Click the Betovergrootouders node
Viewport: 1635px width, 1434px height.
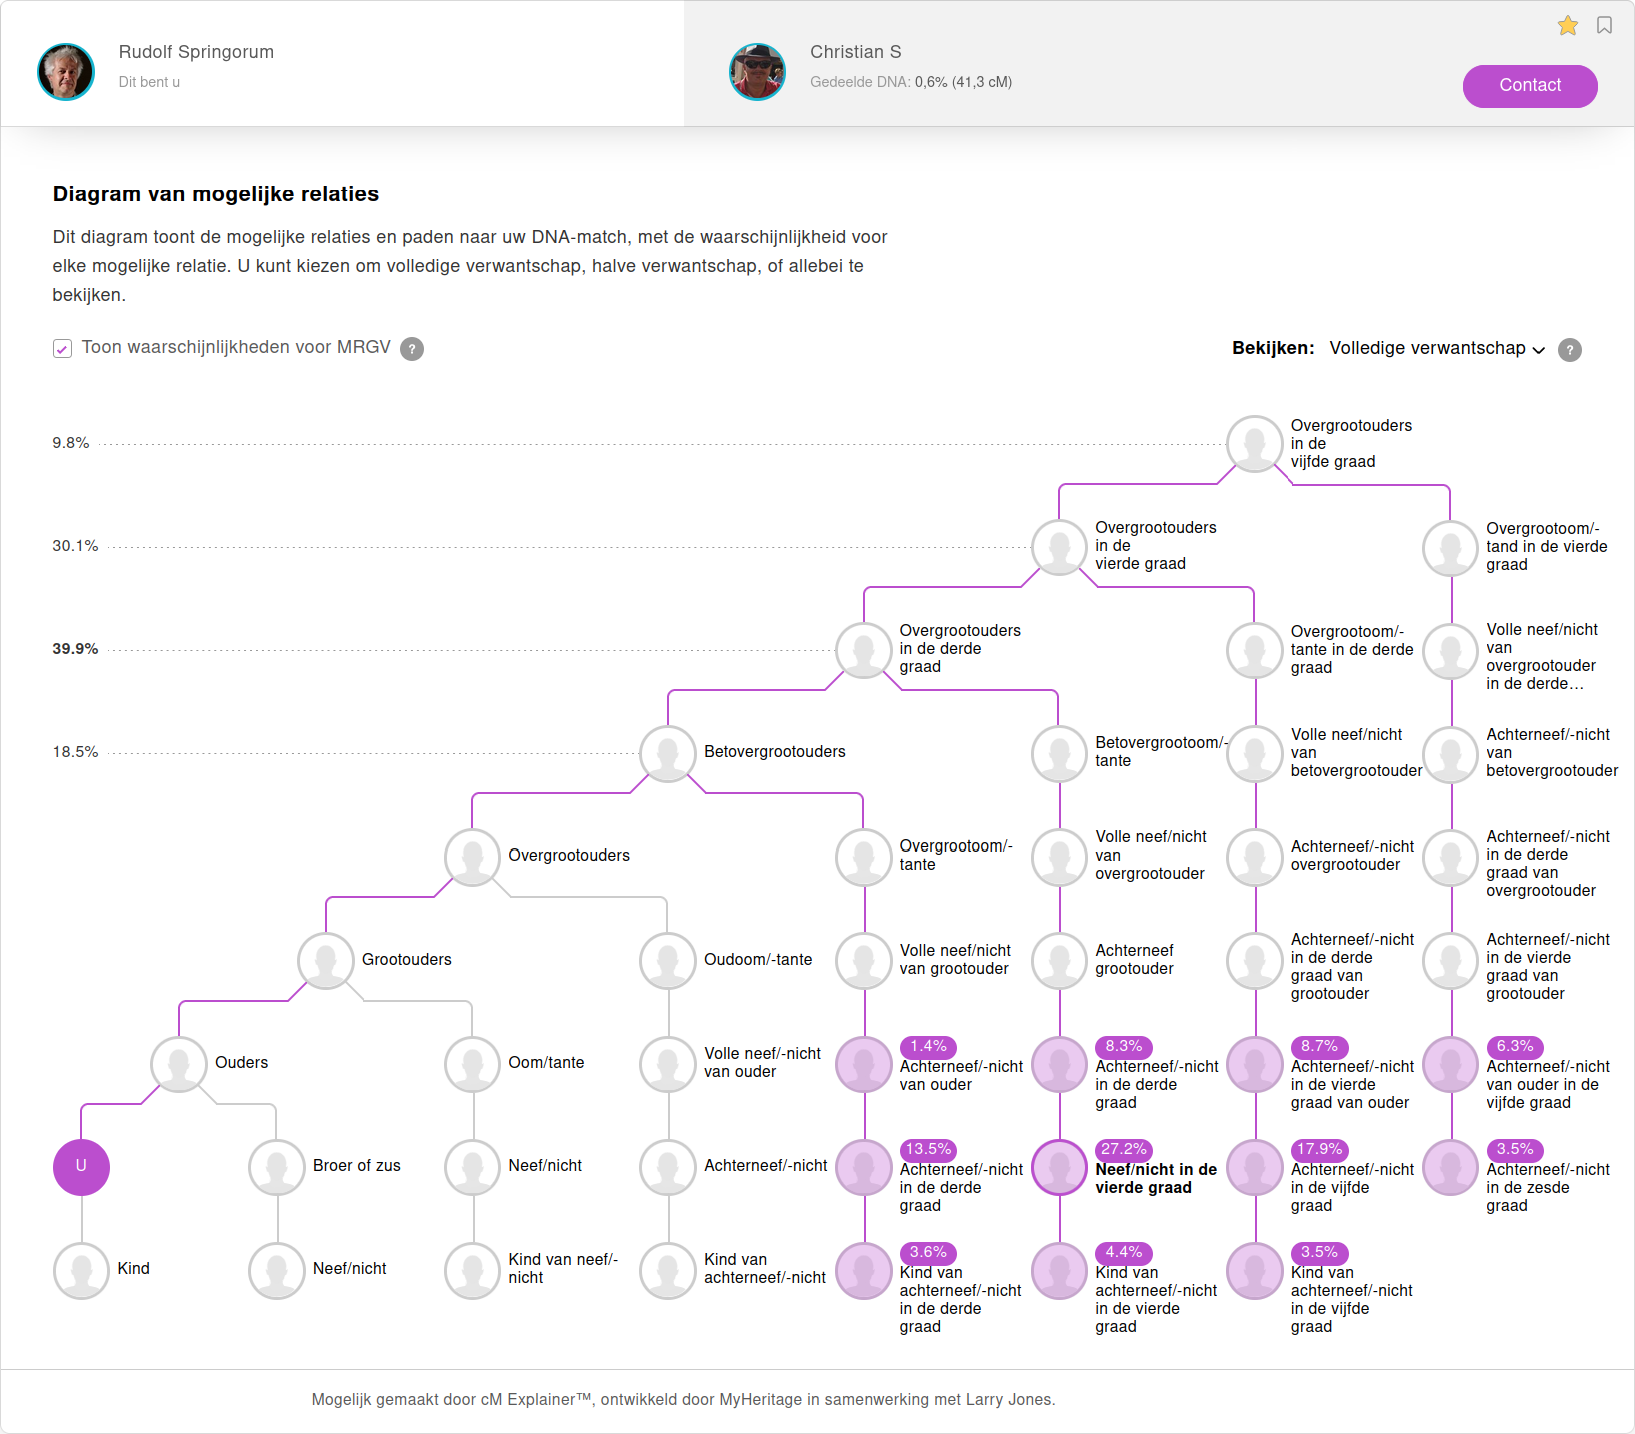click(x=667, y=753)
